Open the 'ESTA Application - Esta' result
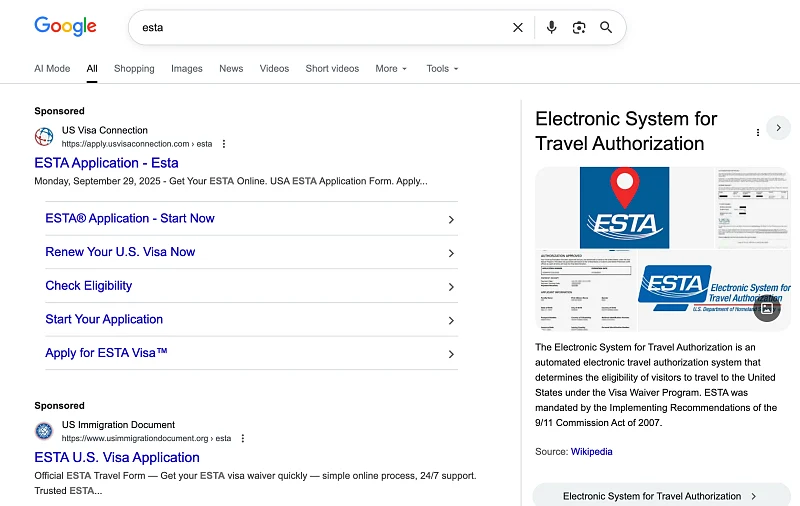This screenshot has width=800, height=506. click(106, 163)
